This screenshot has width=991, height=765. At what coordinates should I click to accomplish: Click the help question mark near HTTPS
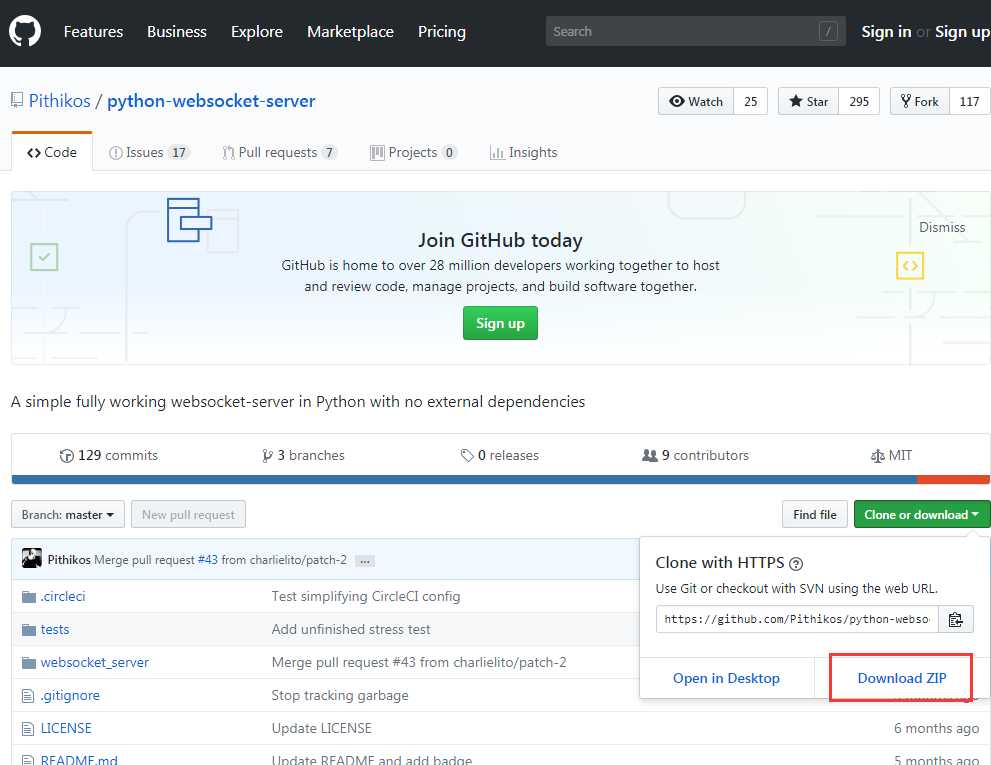point(796,563)
